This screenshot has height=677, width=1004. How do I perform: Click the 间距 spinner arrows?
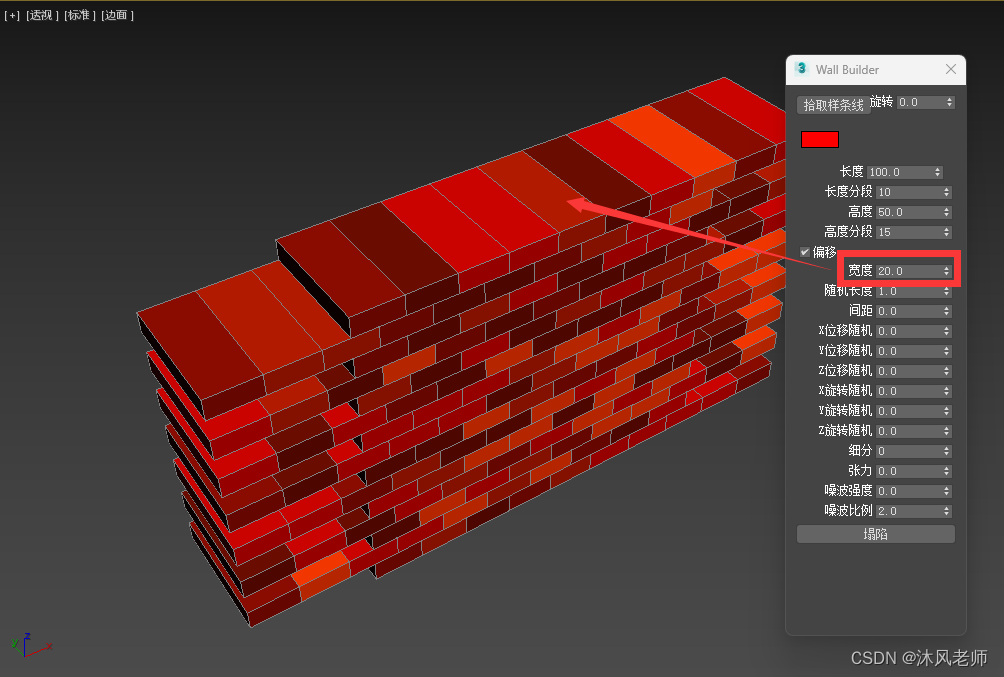(x=946, y=311)
